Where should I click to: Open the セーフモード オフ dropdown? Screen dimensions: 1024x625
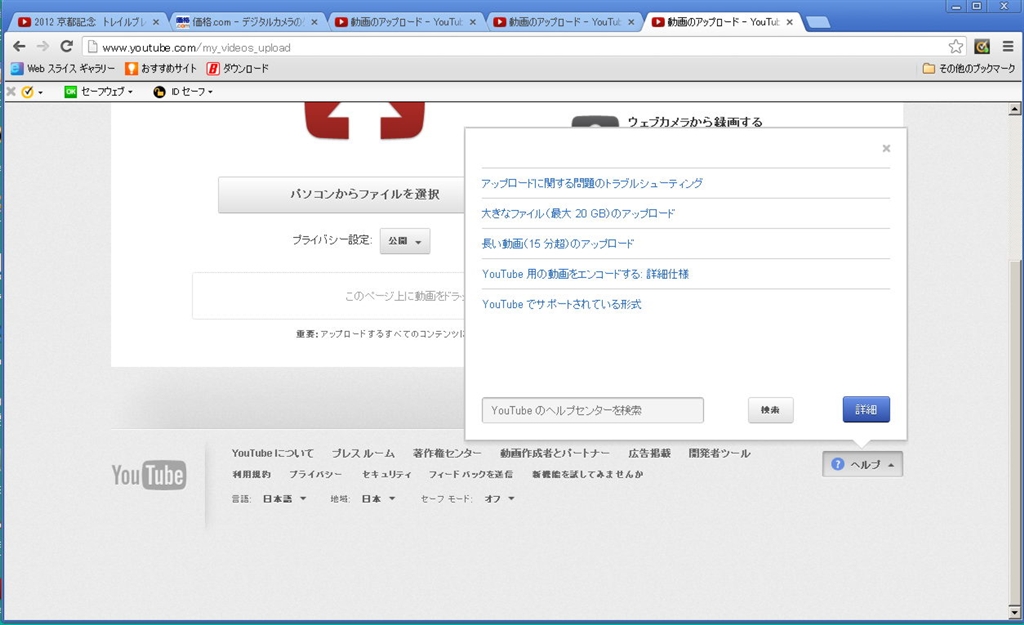500,499
